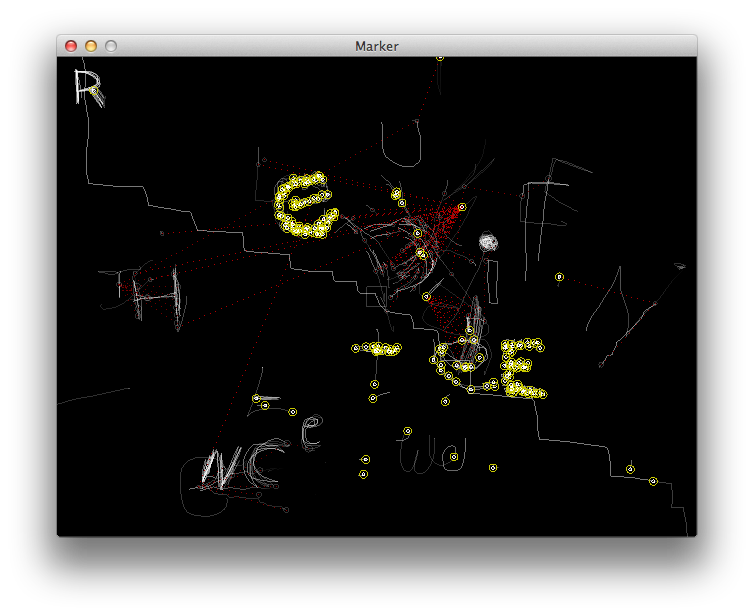Image resolution: width=754 pixels, height=616 pixels.
Task: Click the white handwritten letter R
Action: (86, 87)
